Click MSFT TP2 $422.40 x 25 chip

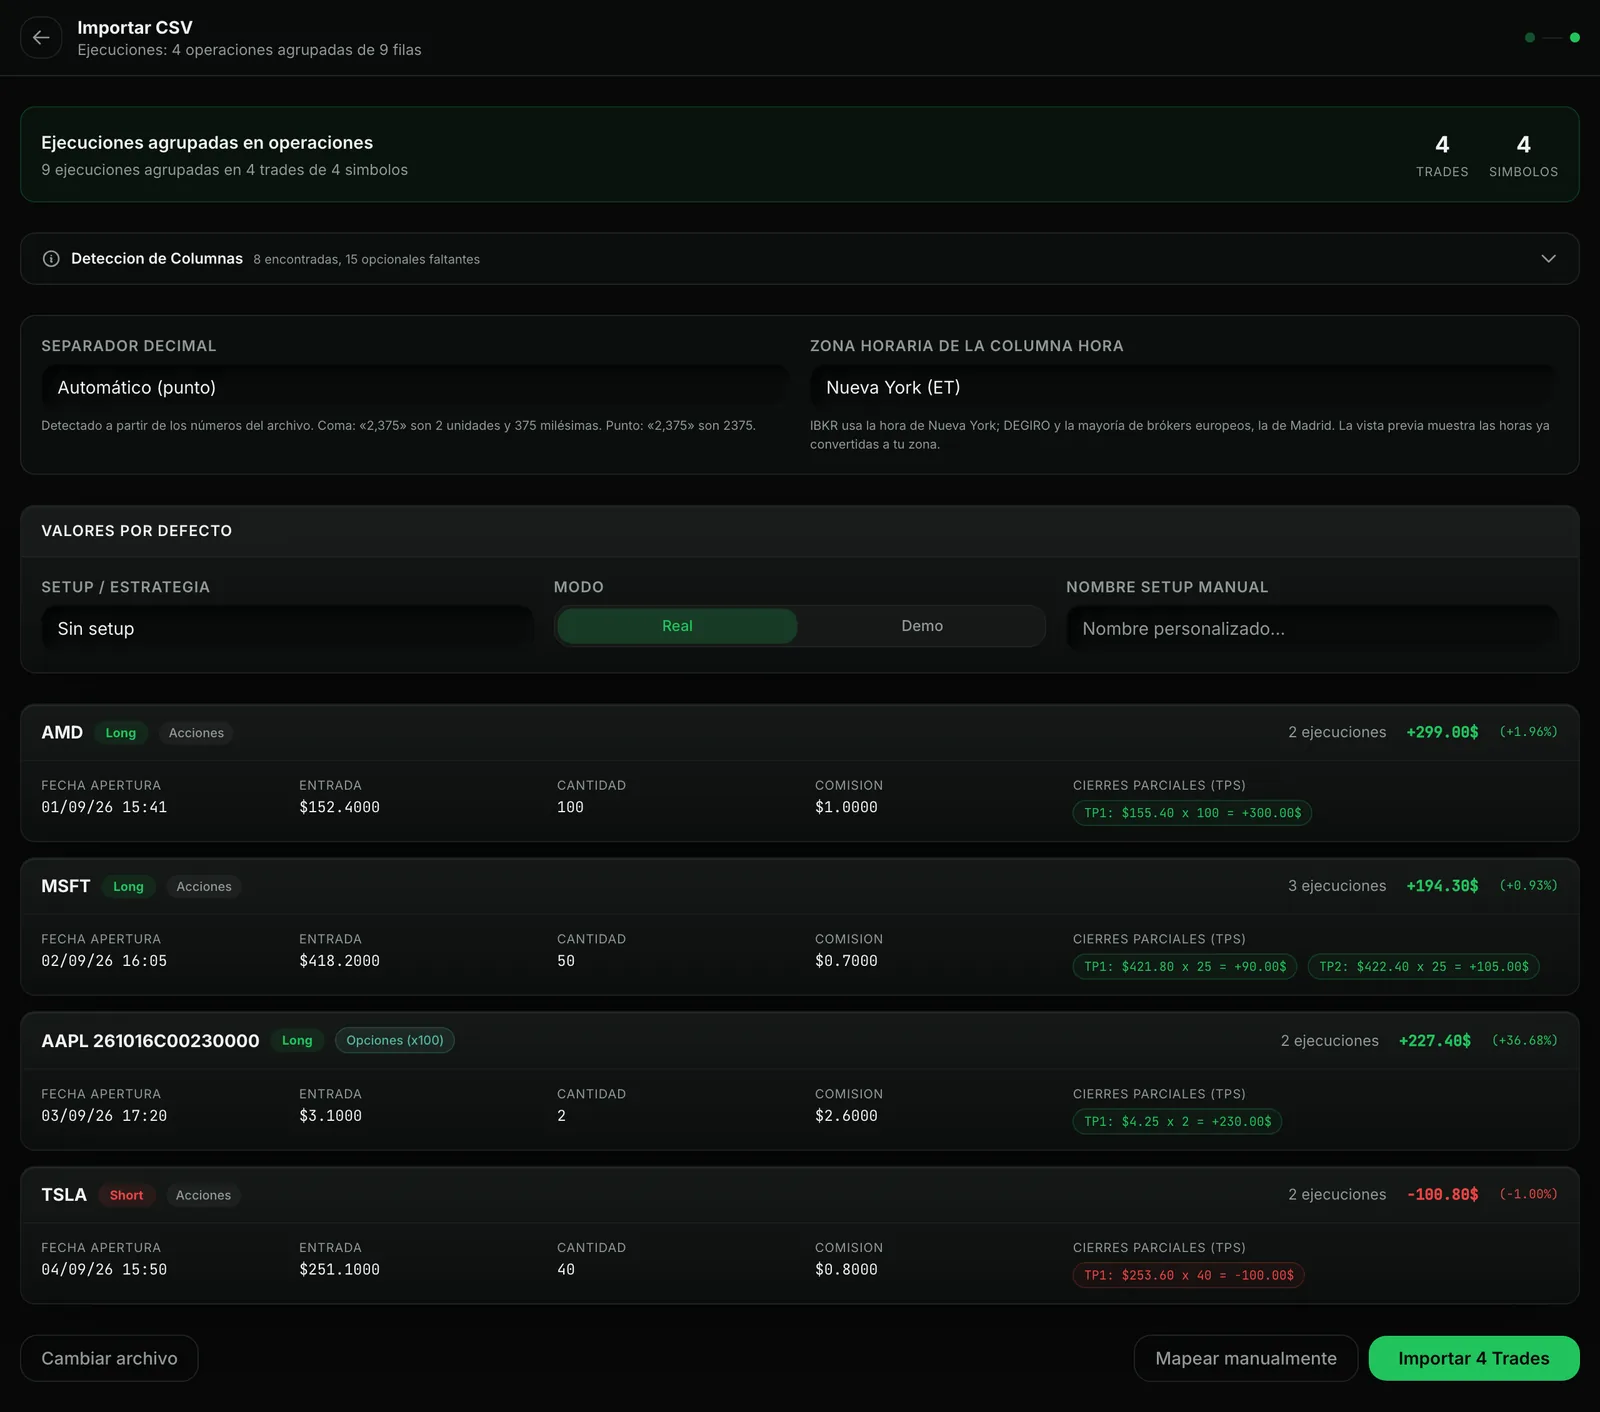1424,967
